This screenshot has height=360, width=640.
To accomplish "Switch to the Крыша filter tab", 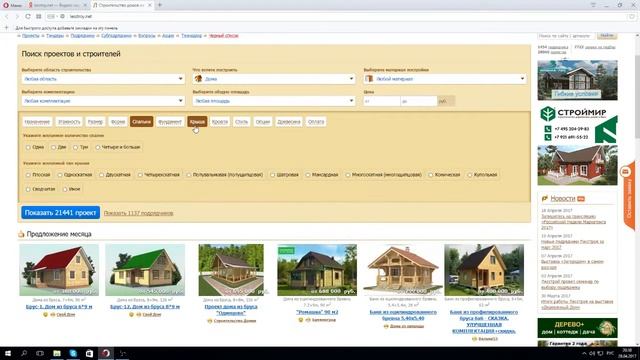I will click(197, 122).
